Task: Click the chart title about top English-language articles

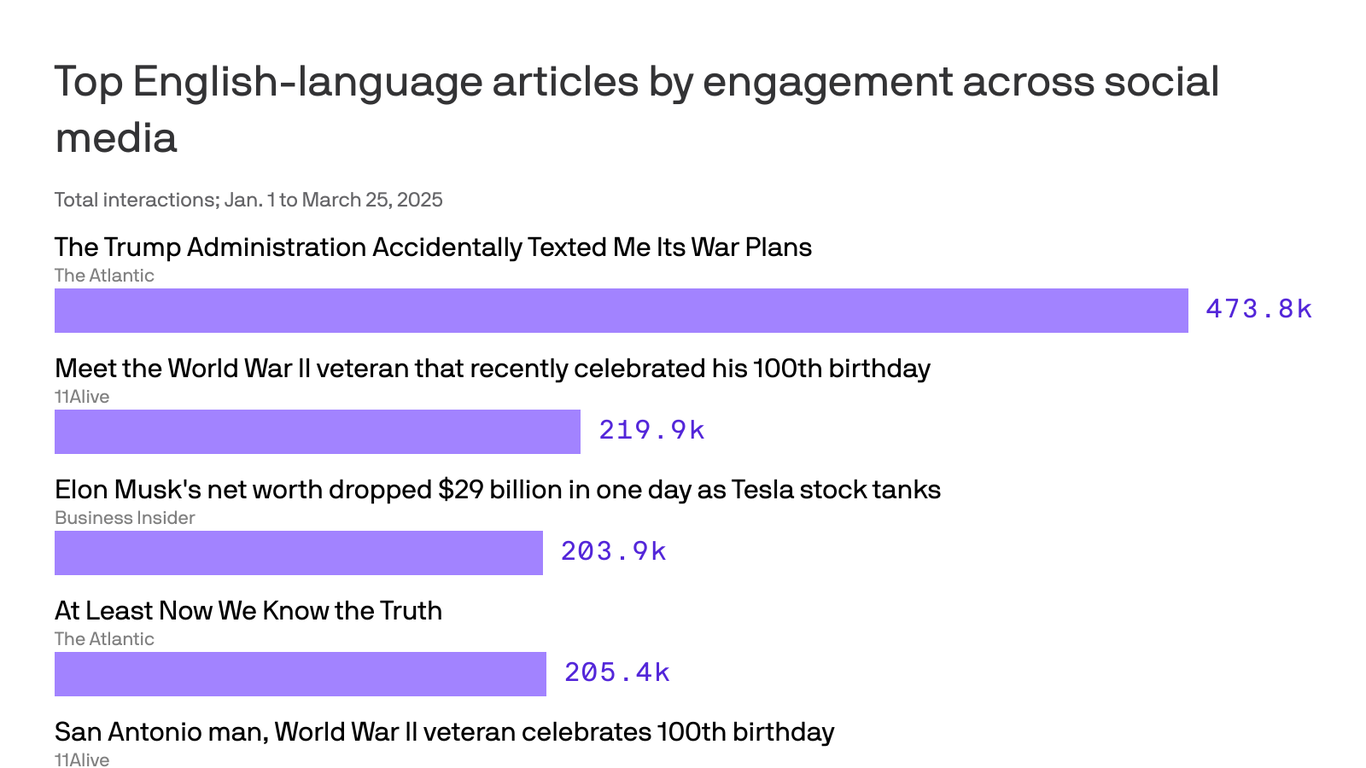Action: tap(636, 108)
